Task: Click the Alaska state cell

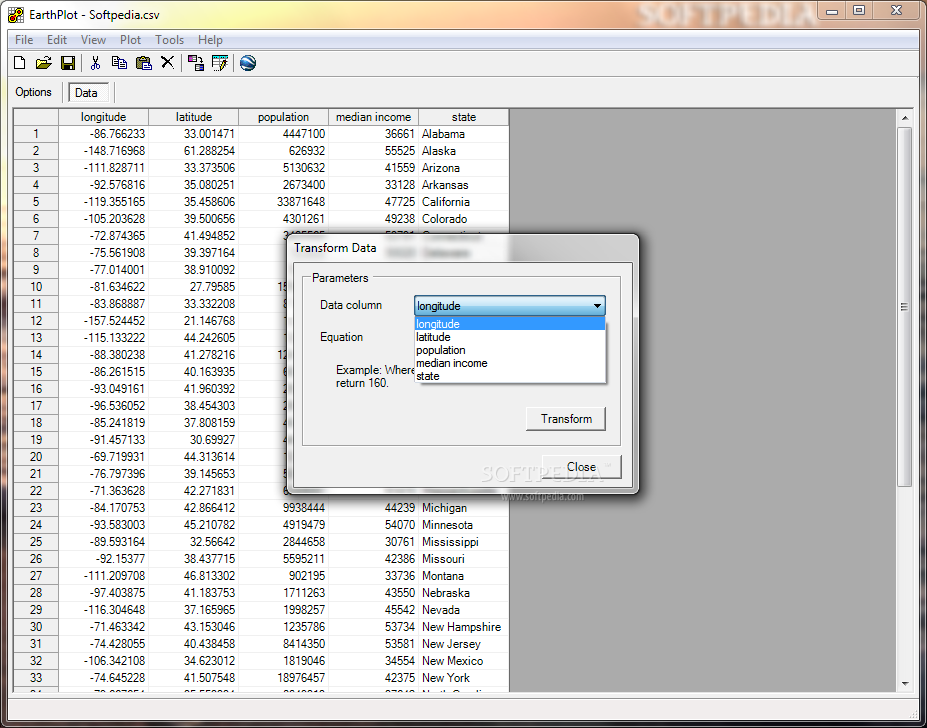Action: tap(464, 151)
